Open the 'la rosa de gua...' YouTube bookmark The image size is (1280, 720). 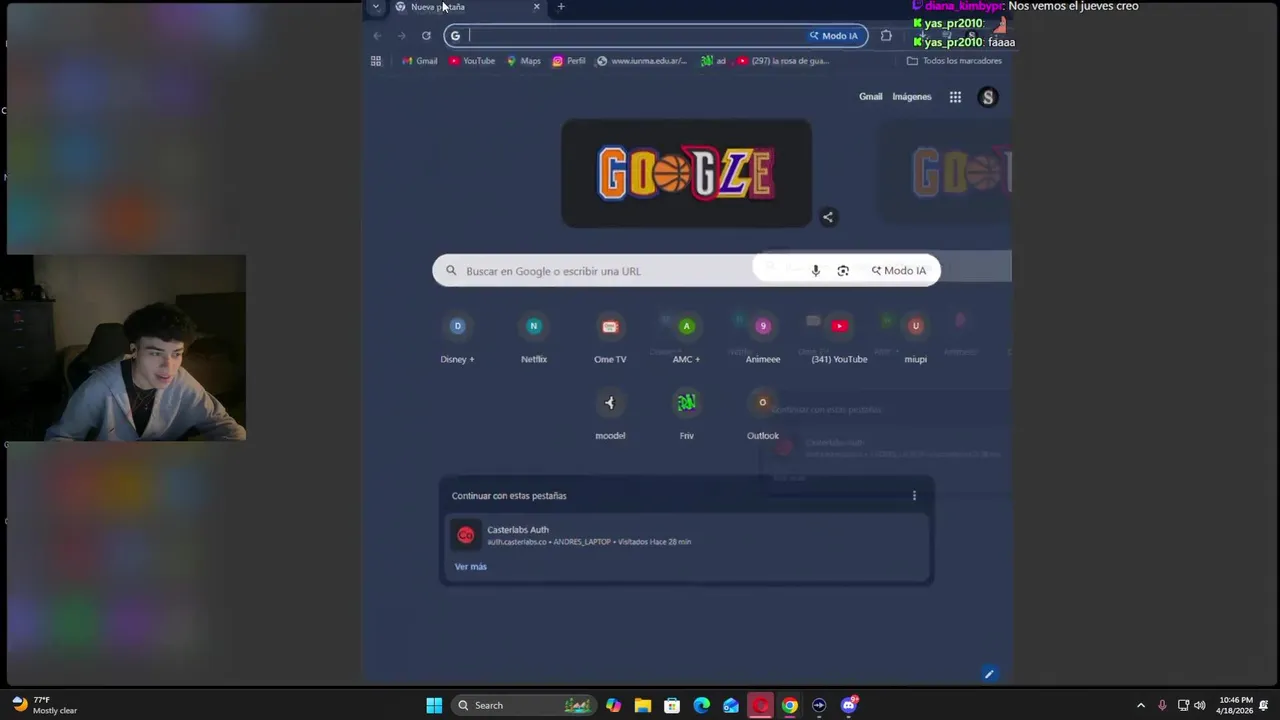coord(783,61)
